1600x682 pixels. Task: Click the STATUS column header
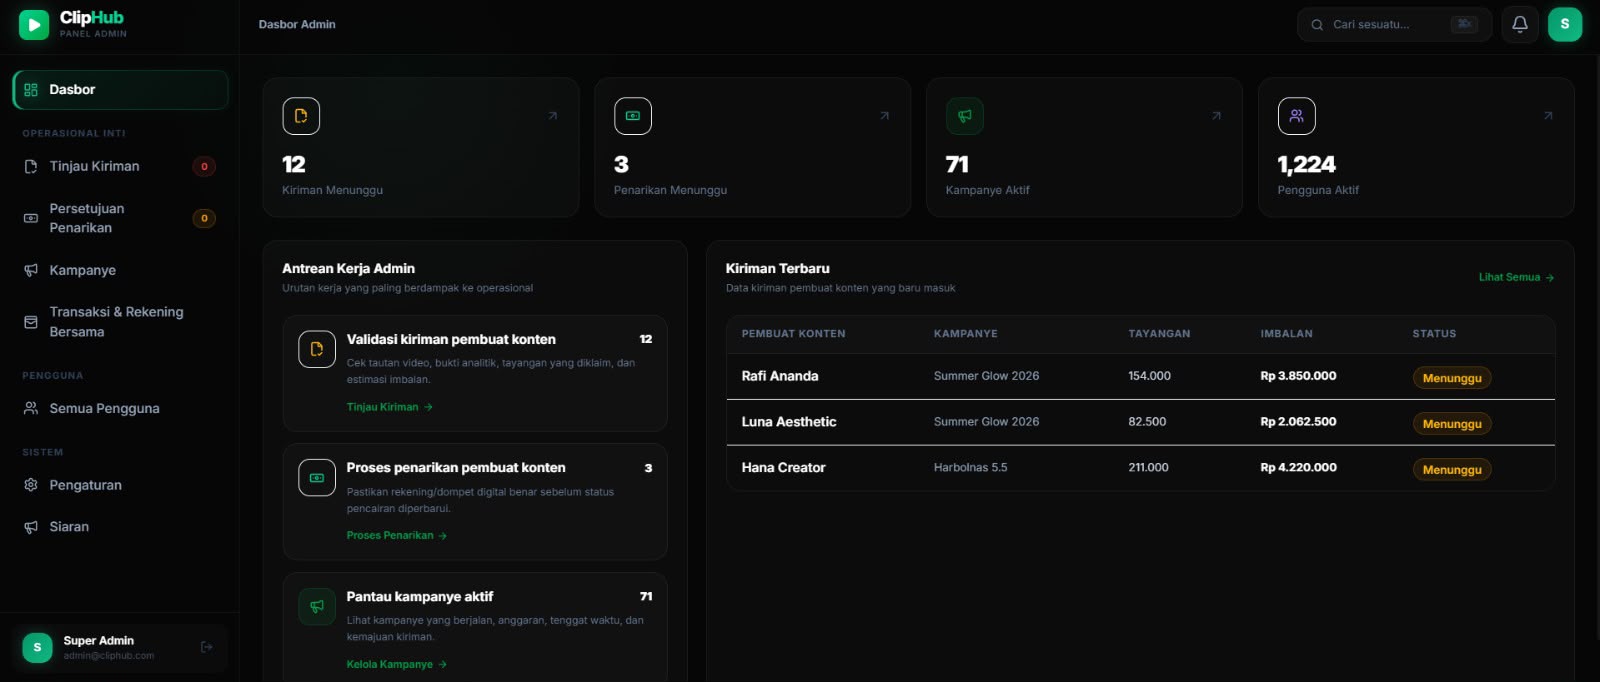point(1434,334)
